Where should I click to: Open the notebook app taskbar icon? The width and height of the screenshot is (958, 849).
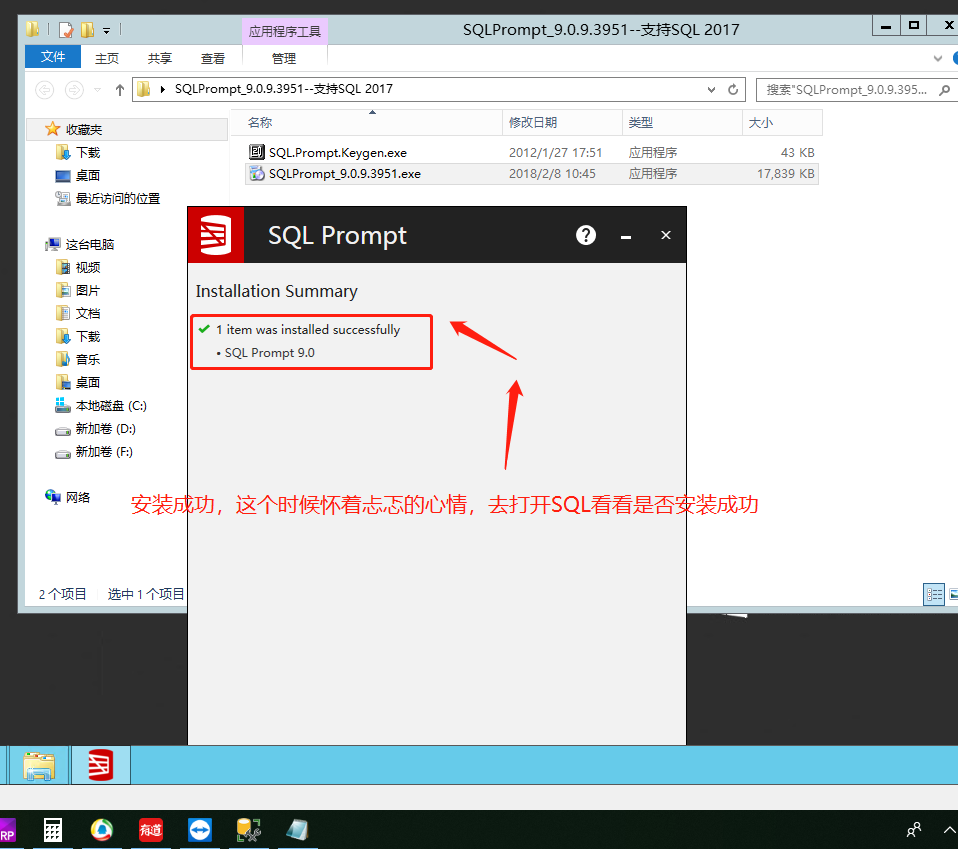[298, 830]
